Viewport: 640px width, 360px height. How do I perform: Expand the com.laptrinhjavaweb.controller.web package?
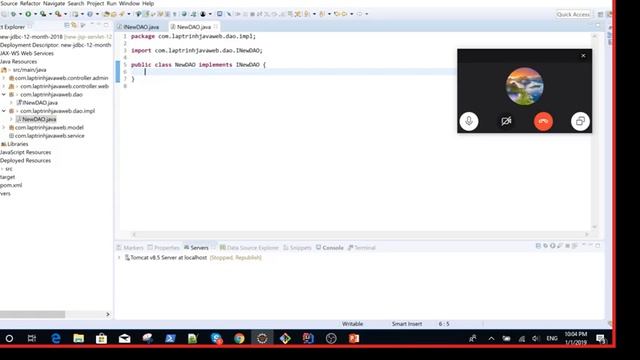click(x=4, y=86)
